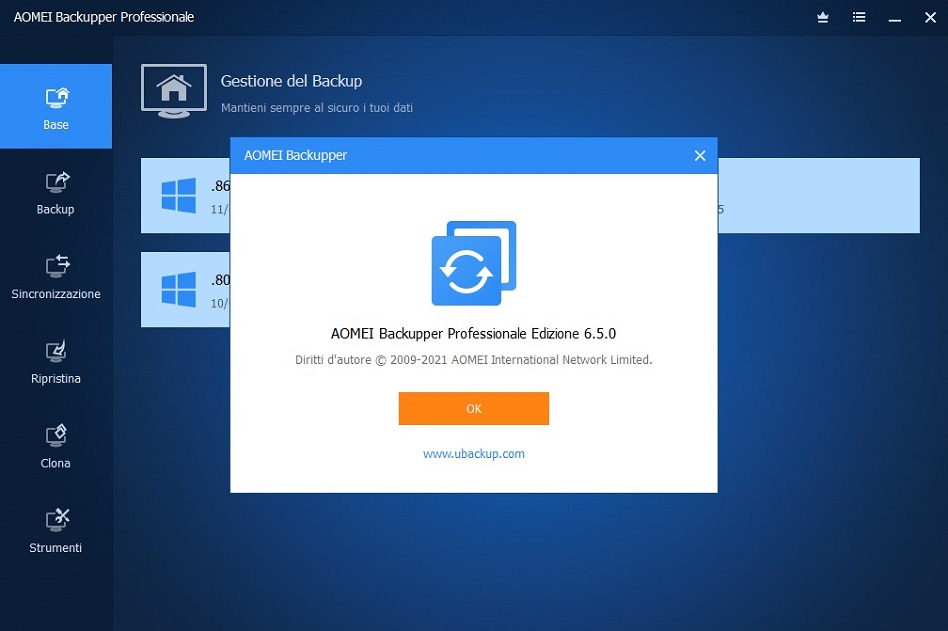Open the Strumenti tools section
This screenshot has width=948, height=631.
tap(56, 531)
